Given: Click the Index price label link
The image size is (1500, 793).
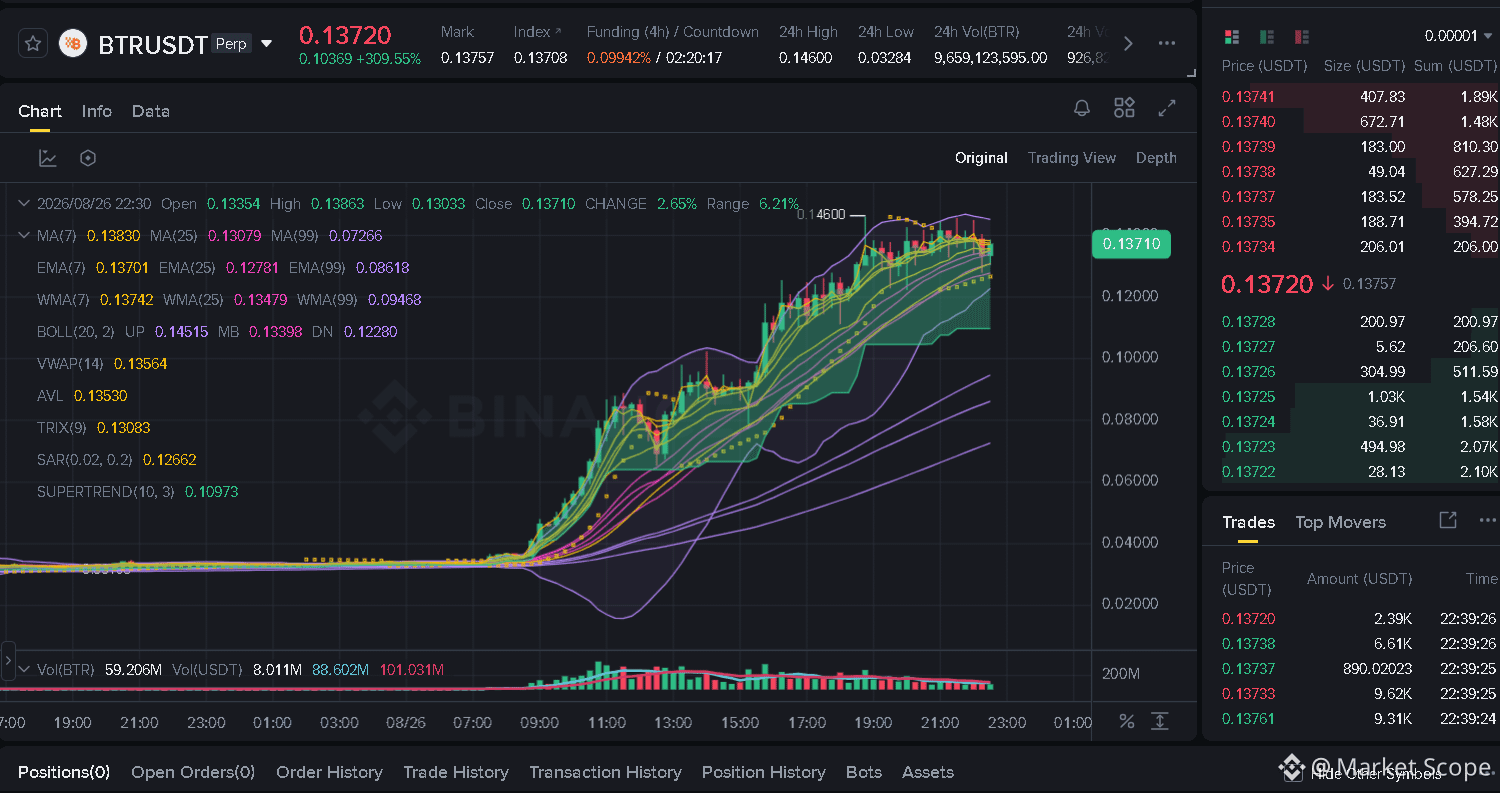Looking at the screenshot, I should coord(538,32).
